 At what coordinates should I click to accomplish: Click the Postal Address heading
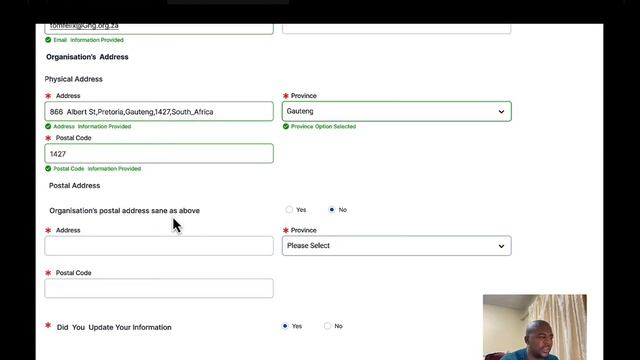(x=74, y=186)
